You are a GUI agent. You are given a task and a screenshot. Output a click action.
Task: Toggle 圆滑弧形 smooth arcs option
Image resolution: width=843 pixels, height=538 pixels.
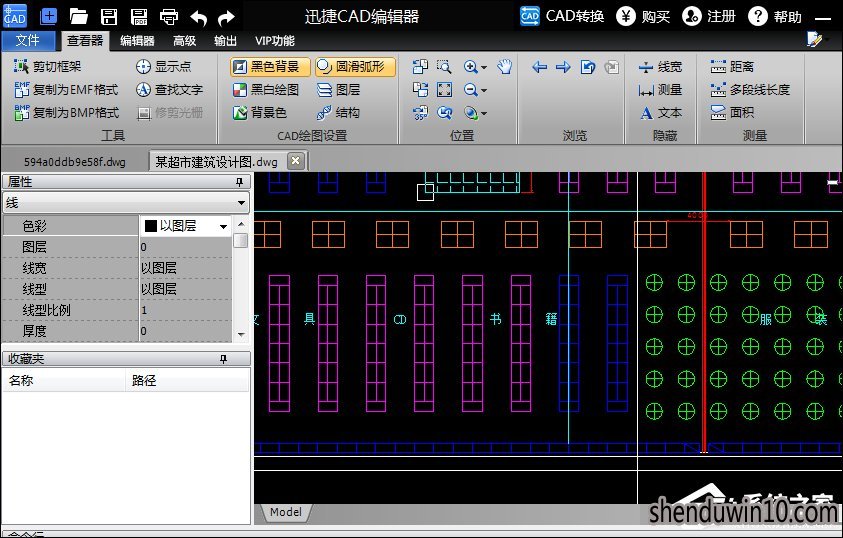tap(355, 67)
